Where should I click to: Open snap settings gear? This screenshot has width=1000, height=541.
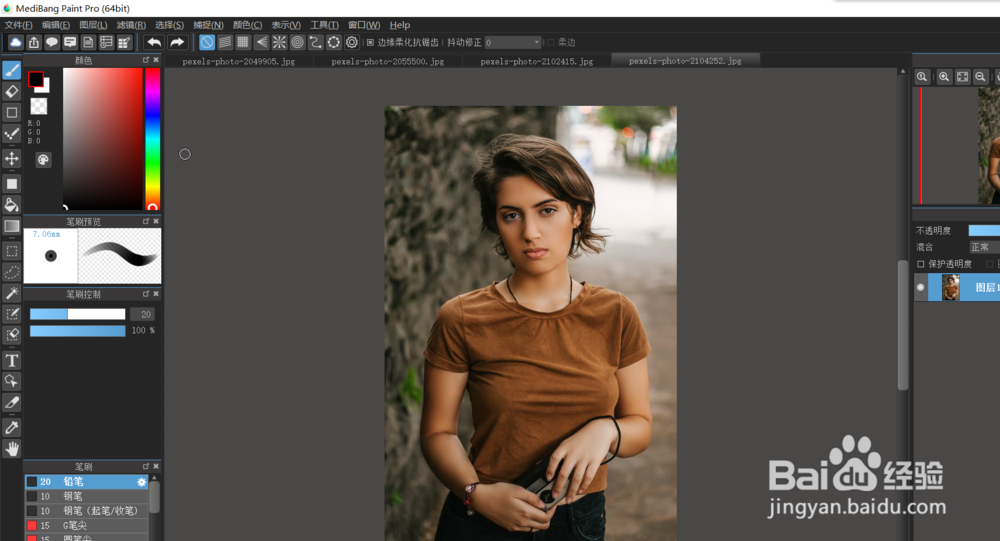pos(351,42)
